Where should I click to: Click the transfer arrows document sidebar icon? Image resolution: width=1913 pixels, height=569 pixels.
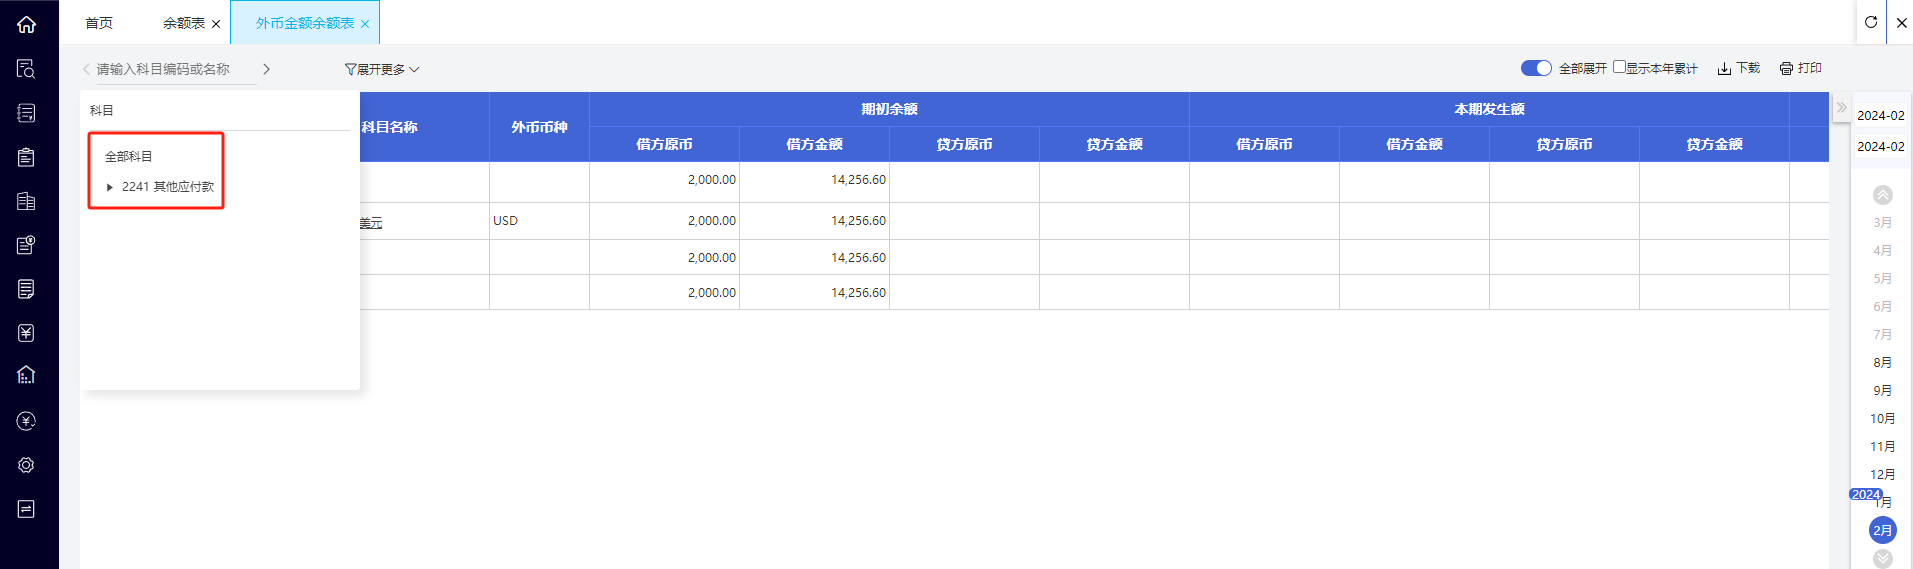point(27,509)
